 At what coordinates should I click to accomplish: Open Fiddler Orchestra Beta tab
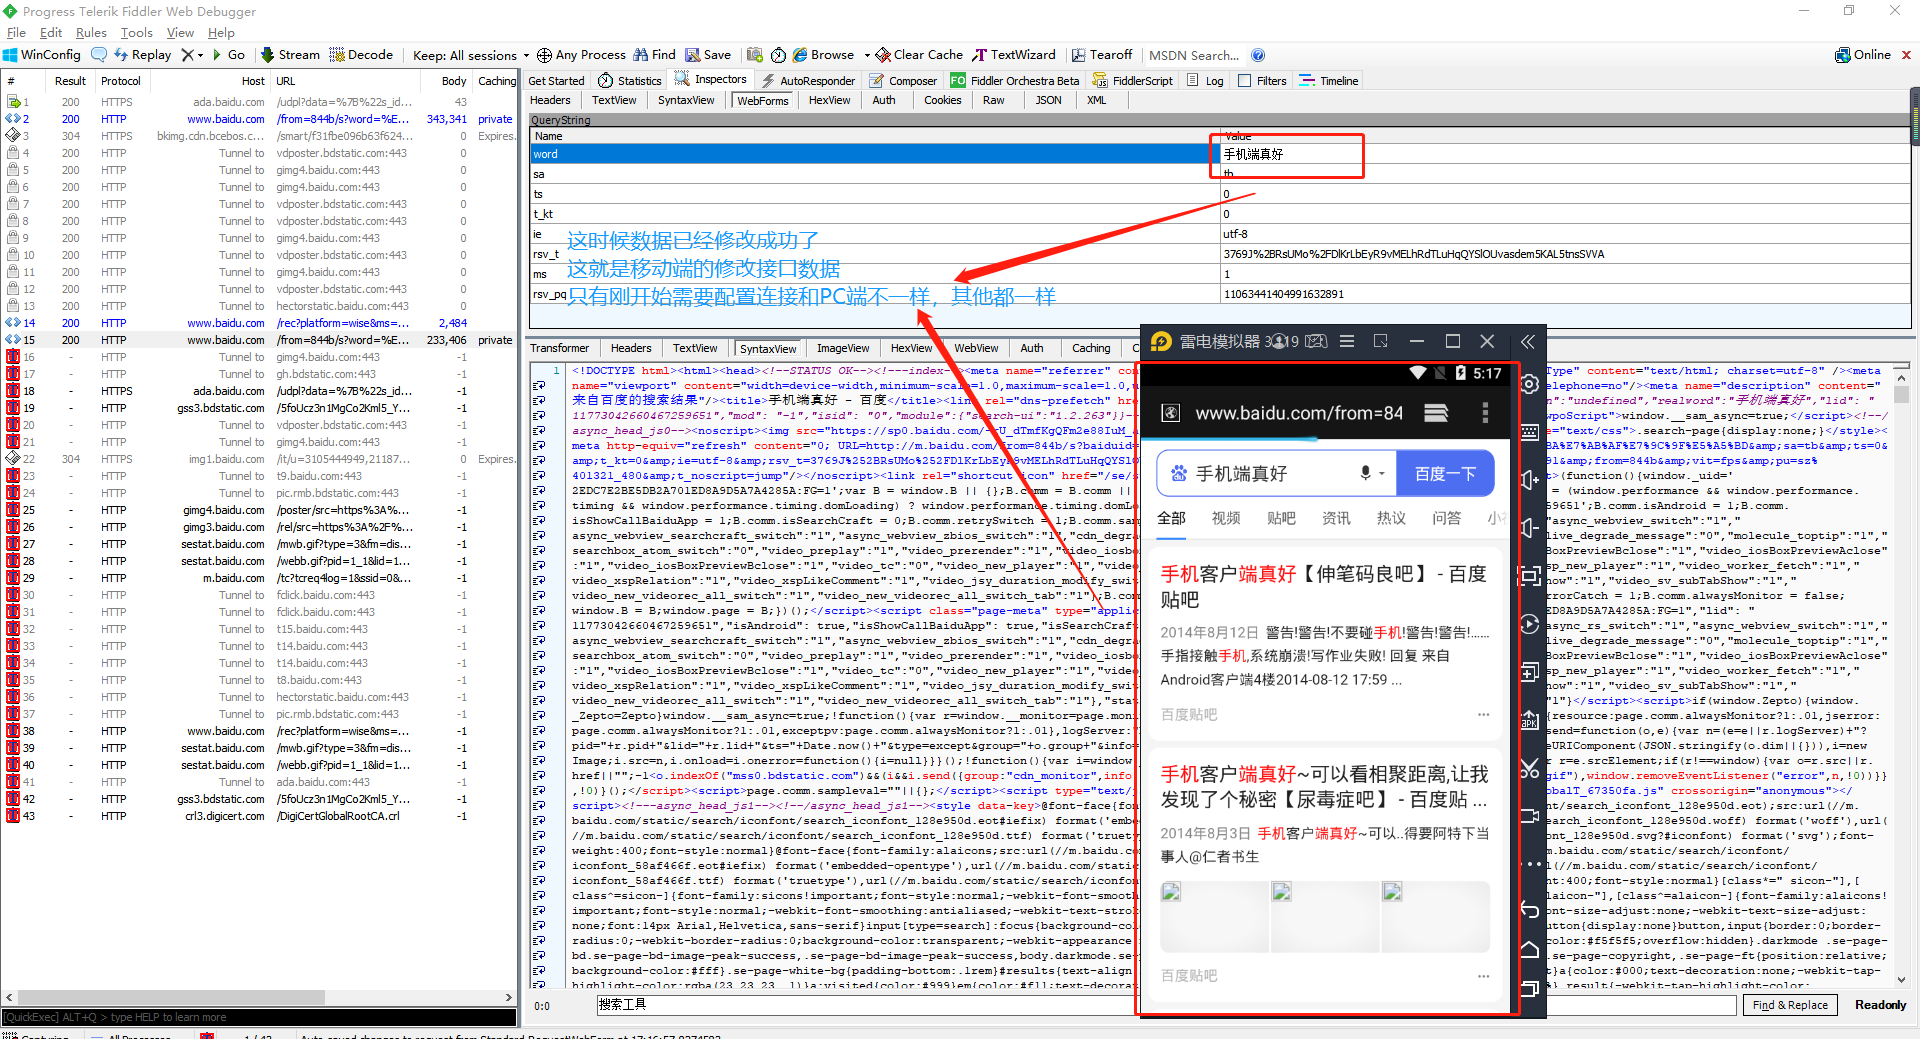pyautogui.click(x=1015, y=81)
